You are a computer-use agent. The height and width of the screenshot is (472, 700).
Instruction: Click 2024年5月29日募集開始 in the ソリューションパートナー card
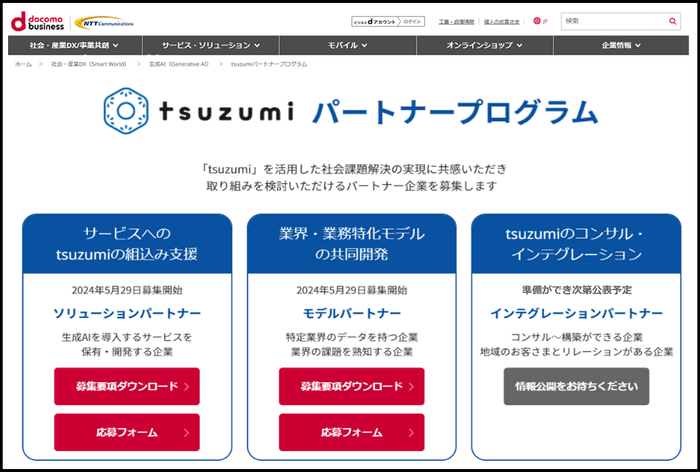pos(127,290)
